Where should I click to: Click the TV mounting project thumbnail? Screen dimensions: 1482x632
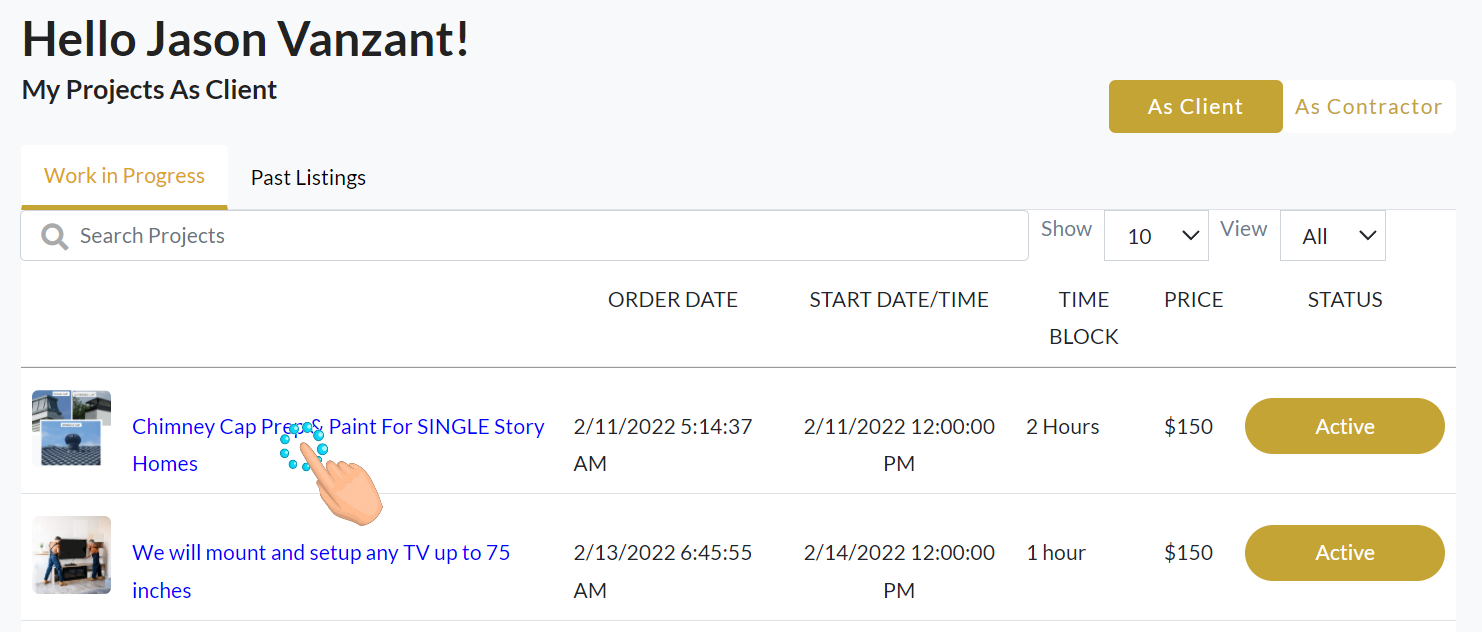coord(71,555)
